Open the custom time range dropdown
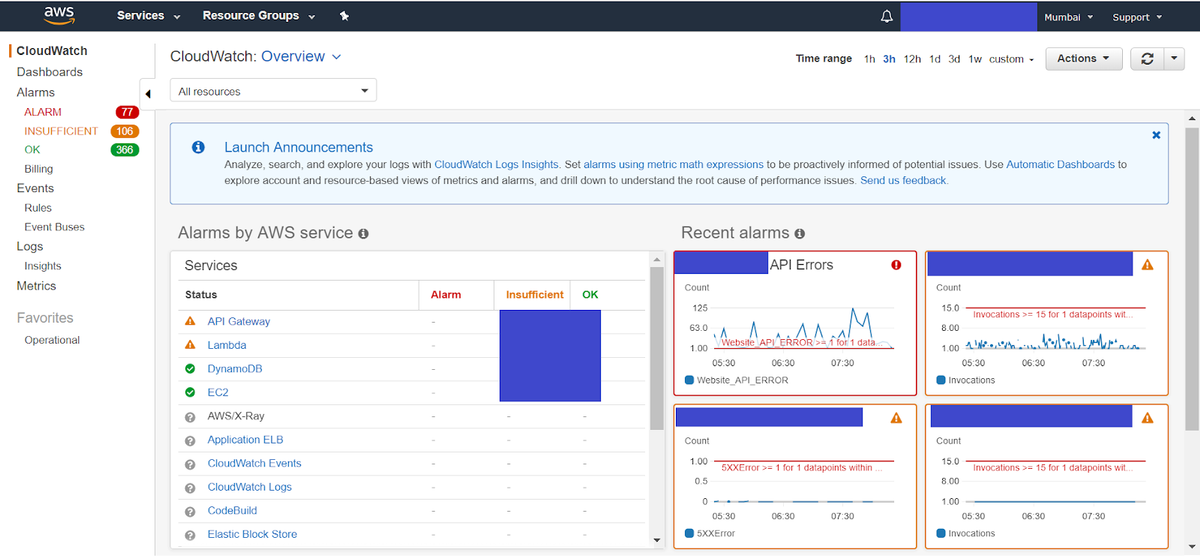Viewport: 1200px width, 559px height. pos(1012,59)
